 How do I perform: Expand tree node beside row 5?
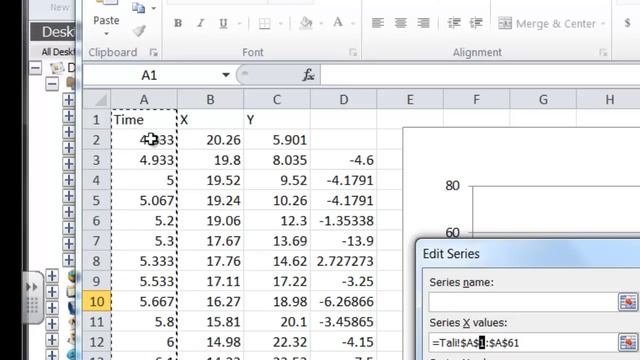(69, 196)
